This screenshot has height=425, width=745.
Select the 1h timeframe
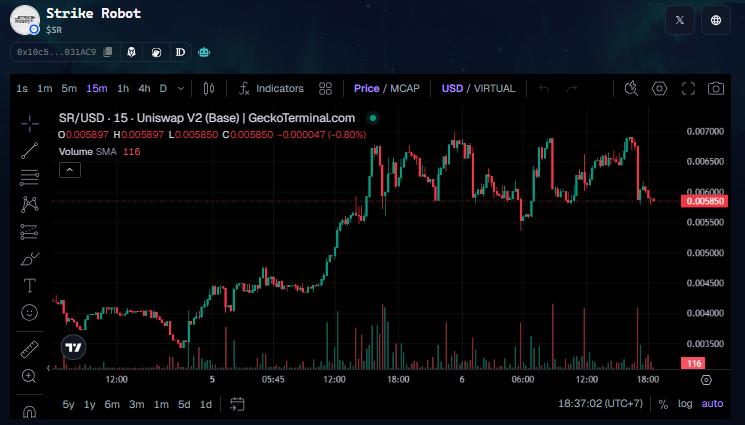click(123, 88)
